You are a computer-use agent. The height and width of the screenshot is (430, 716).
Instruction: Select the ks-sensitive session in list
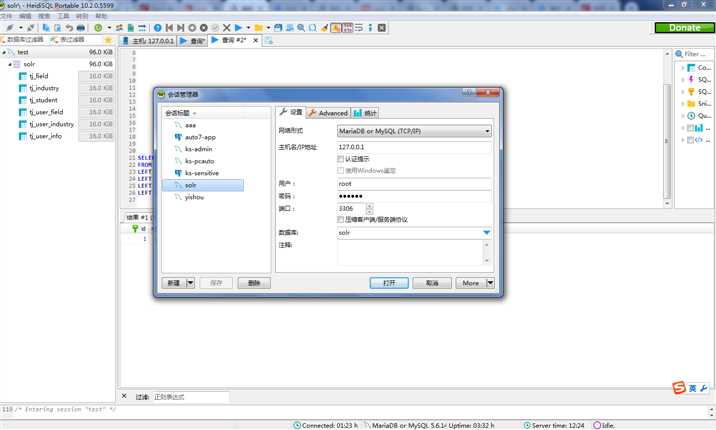click(202, 173)
